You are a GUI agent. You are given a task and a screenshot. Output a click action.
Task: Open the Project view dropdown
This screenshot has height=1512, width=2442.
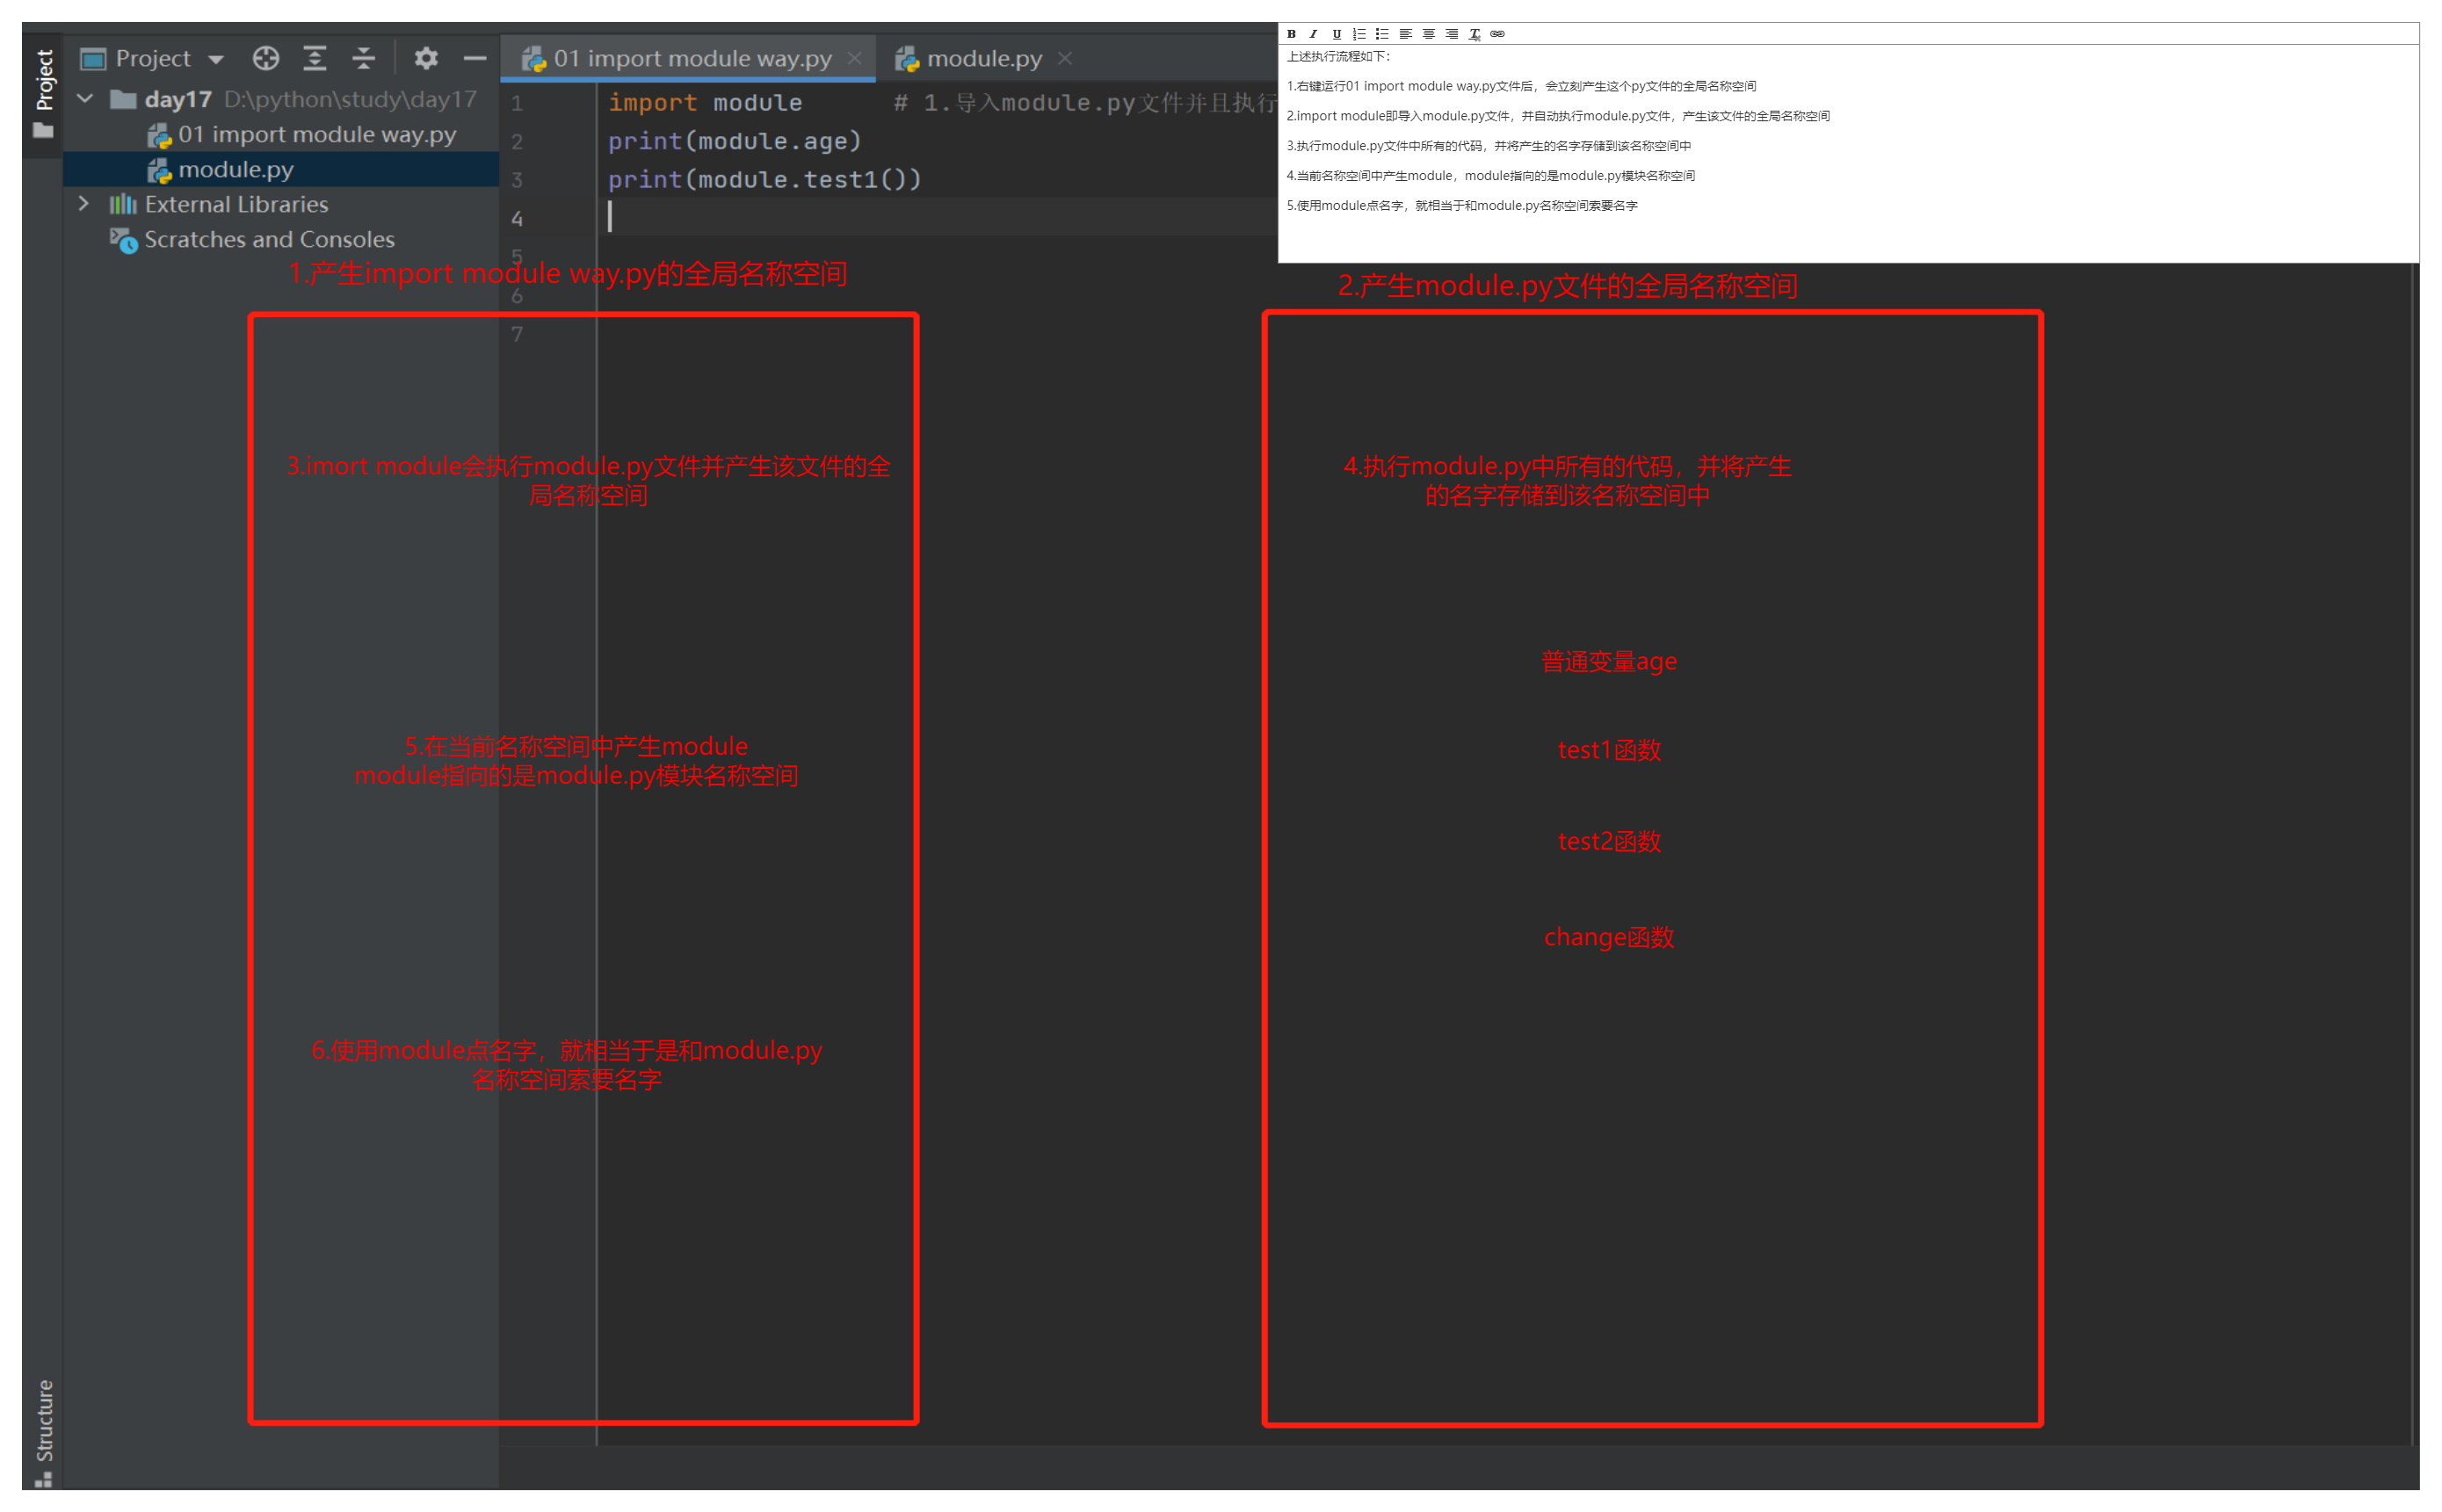(x=216, y=59)
